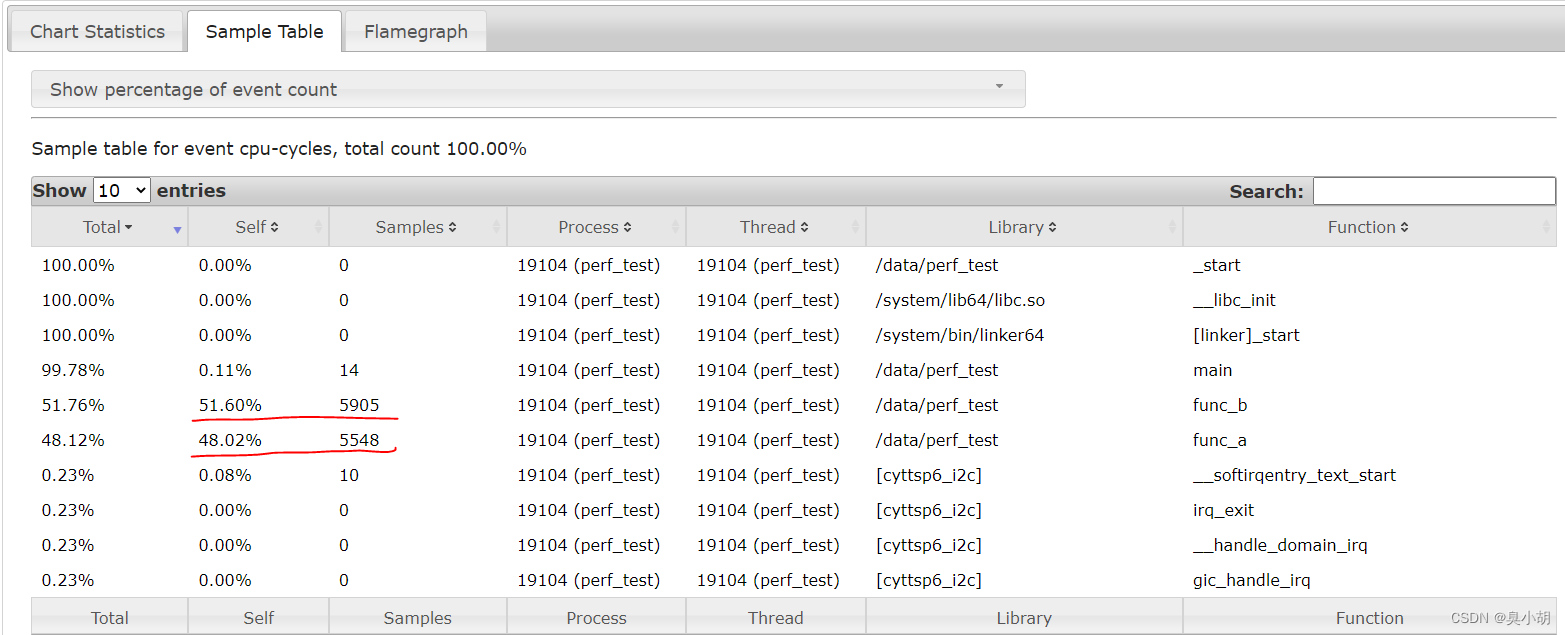The image size is (1565, 635).
Task: Switch to the Chart Statistics tab
Action: point(97,31)
